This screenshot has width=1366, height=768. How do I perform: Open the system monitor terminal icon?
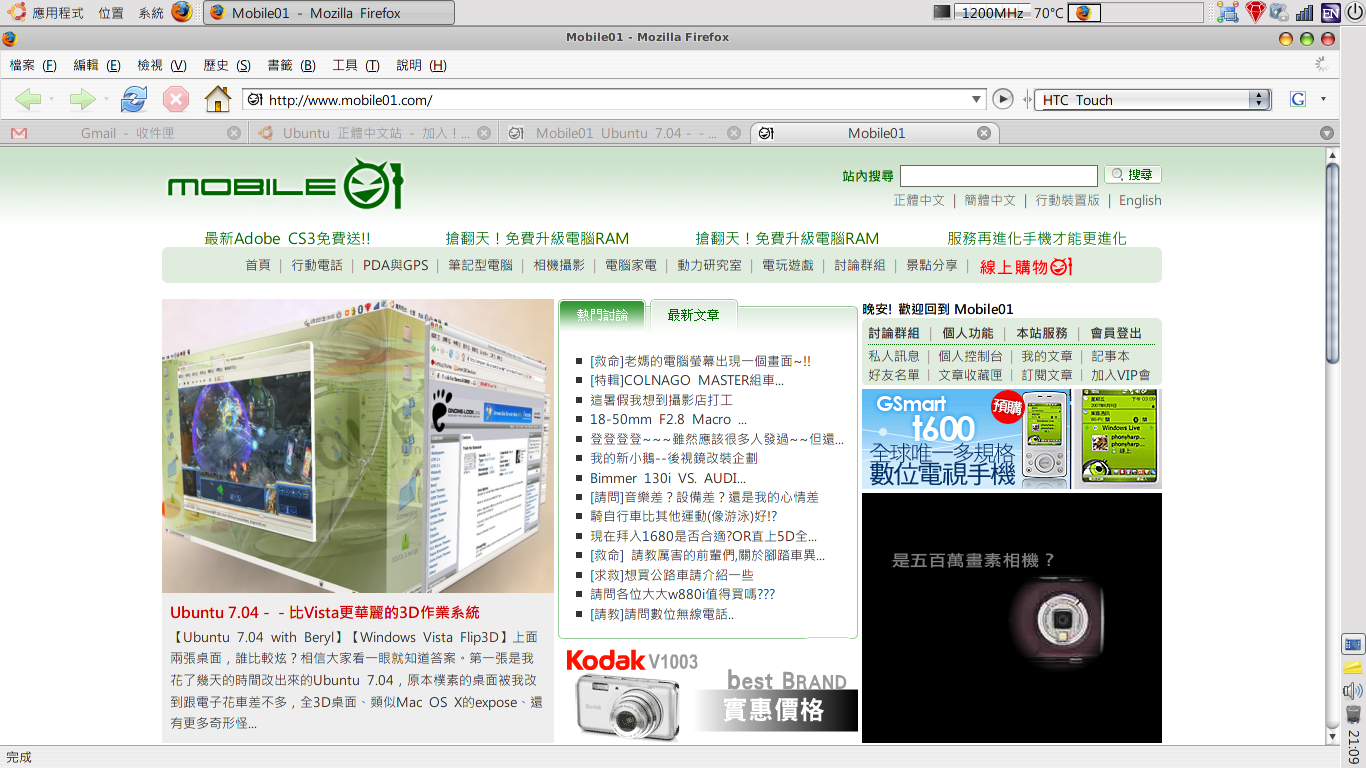pyautogui.click(x=942, y=12)
